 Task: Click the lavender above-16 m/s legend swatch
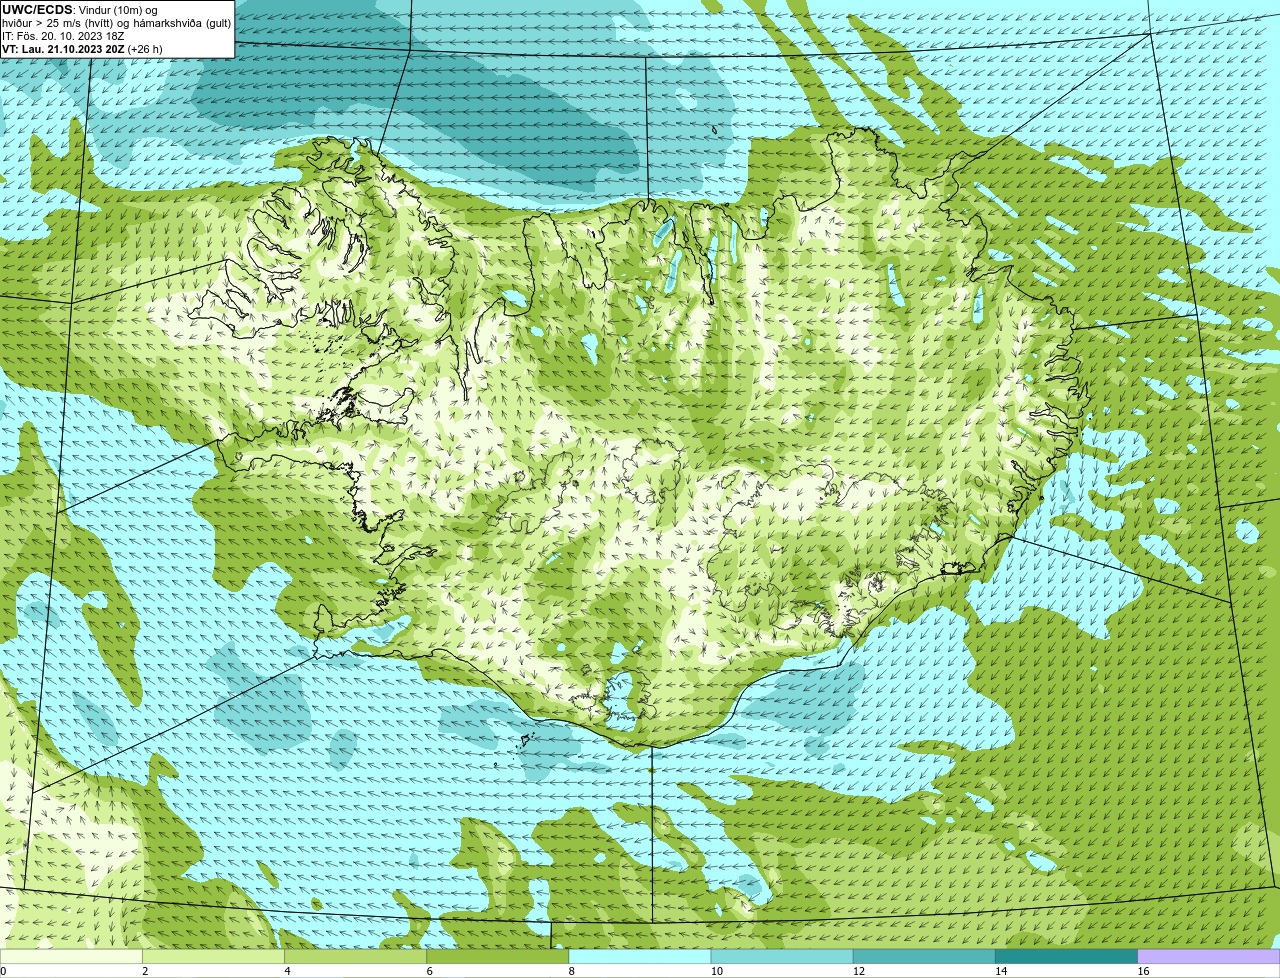(x=1209, y=957)
